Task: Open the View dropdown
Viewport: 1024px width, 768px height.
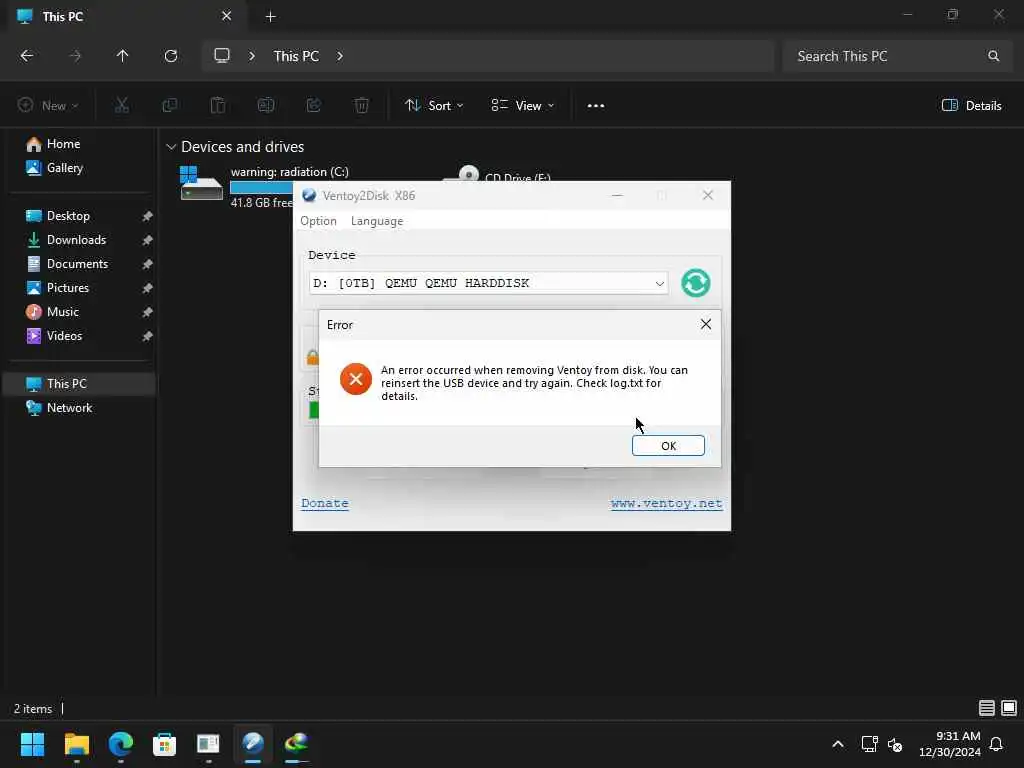Action: coord(522,105)
